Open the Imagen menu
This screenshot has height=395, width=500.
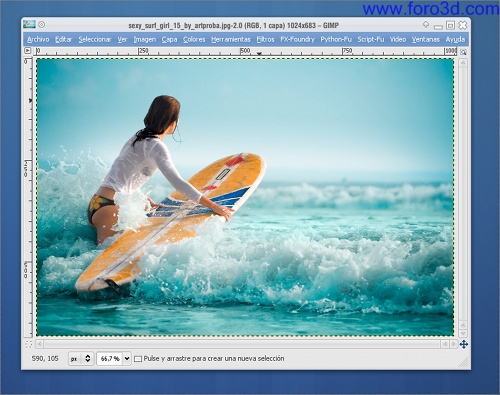tap(145, 39)
